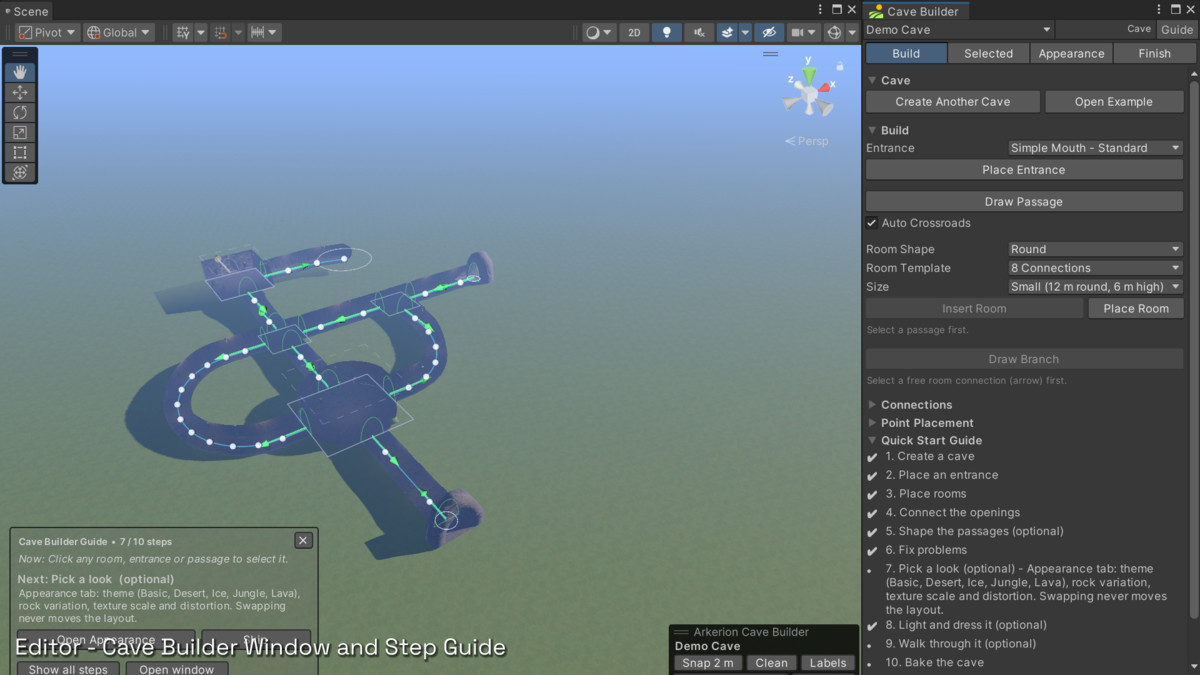Uncheck the Auto Crossroads checkbox

point(872,223)
